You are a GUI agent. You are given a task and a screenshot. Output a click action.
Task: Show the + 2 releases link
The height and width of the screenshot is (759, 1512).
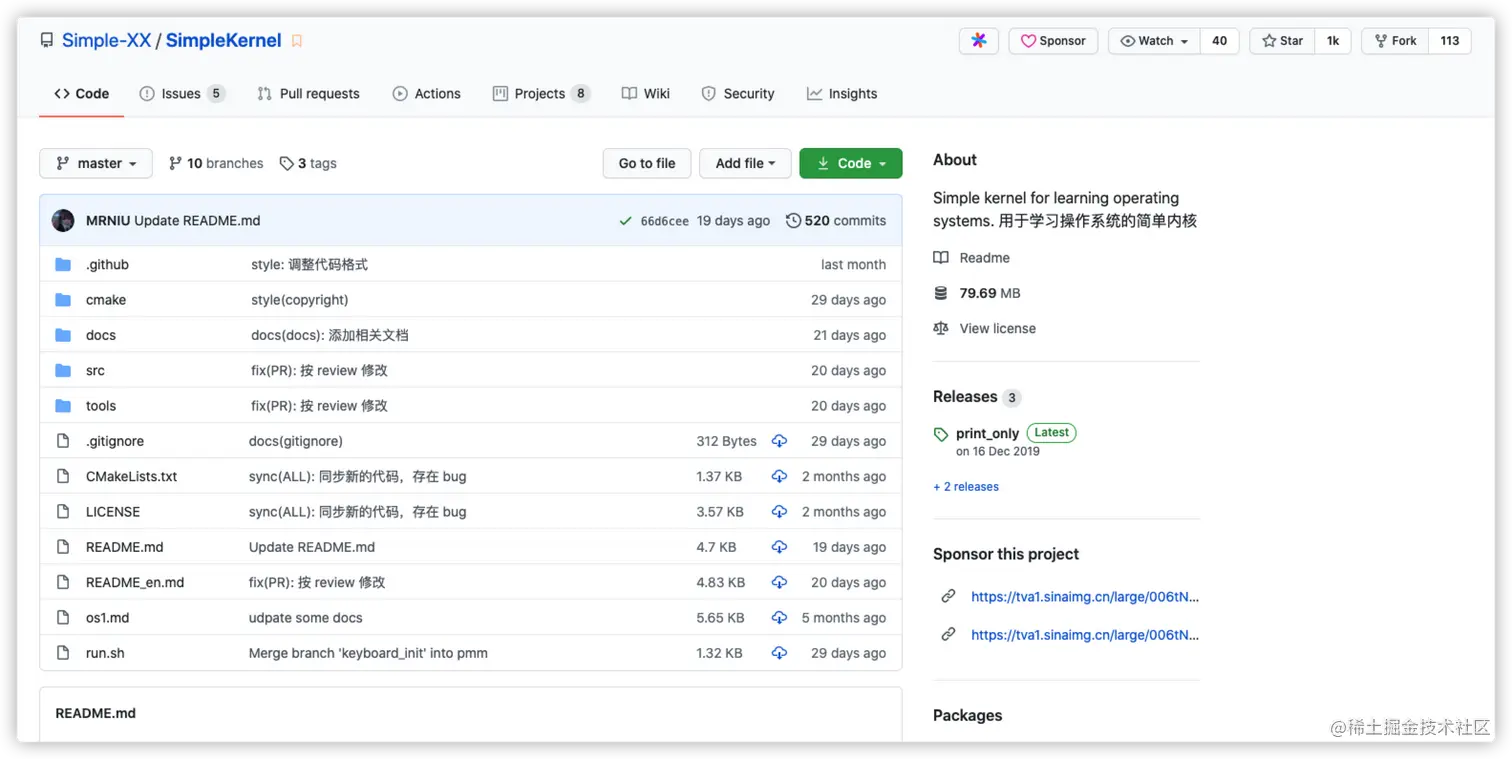[x=966, y=487]
